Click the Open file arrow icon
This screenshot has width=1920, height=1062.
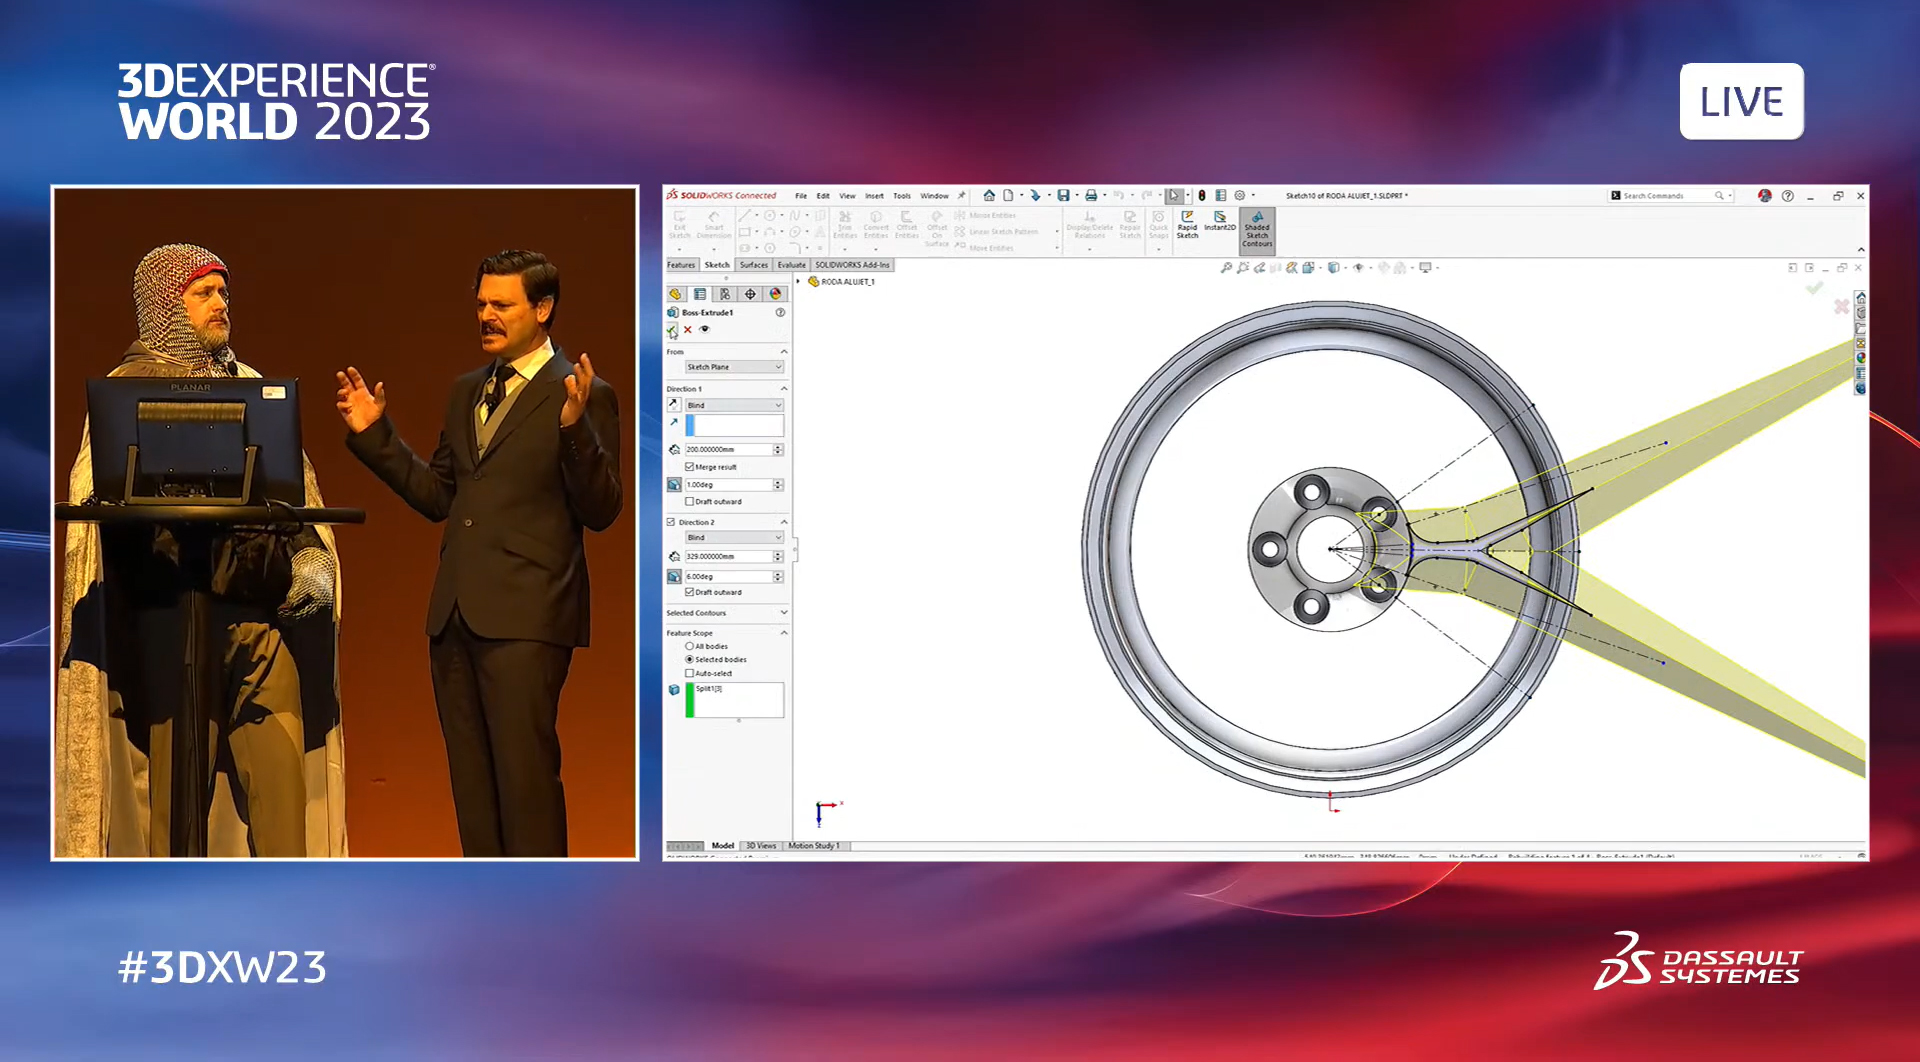(1035, 196)
